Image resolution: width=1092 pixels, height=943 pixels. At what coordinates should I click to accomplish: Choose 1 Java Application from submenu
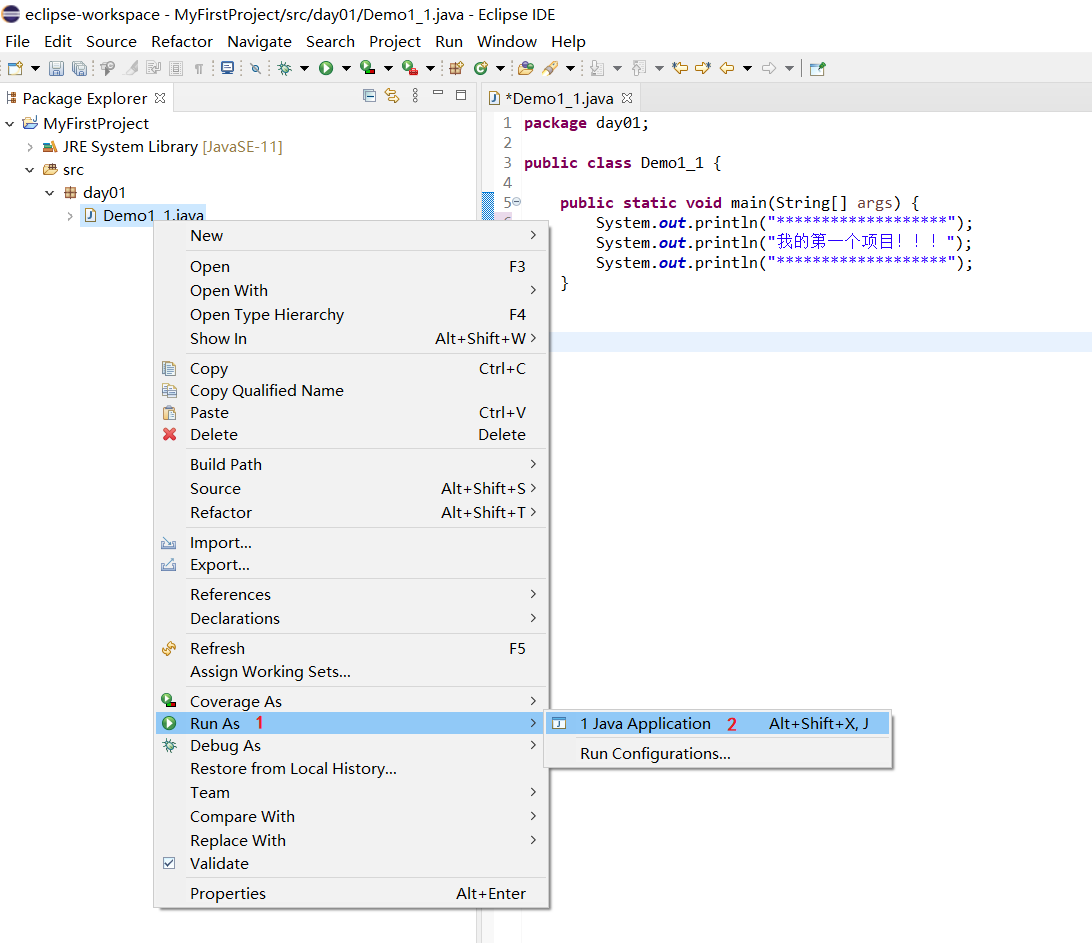(x=717, y=724)
